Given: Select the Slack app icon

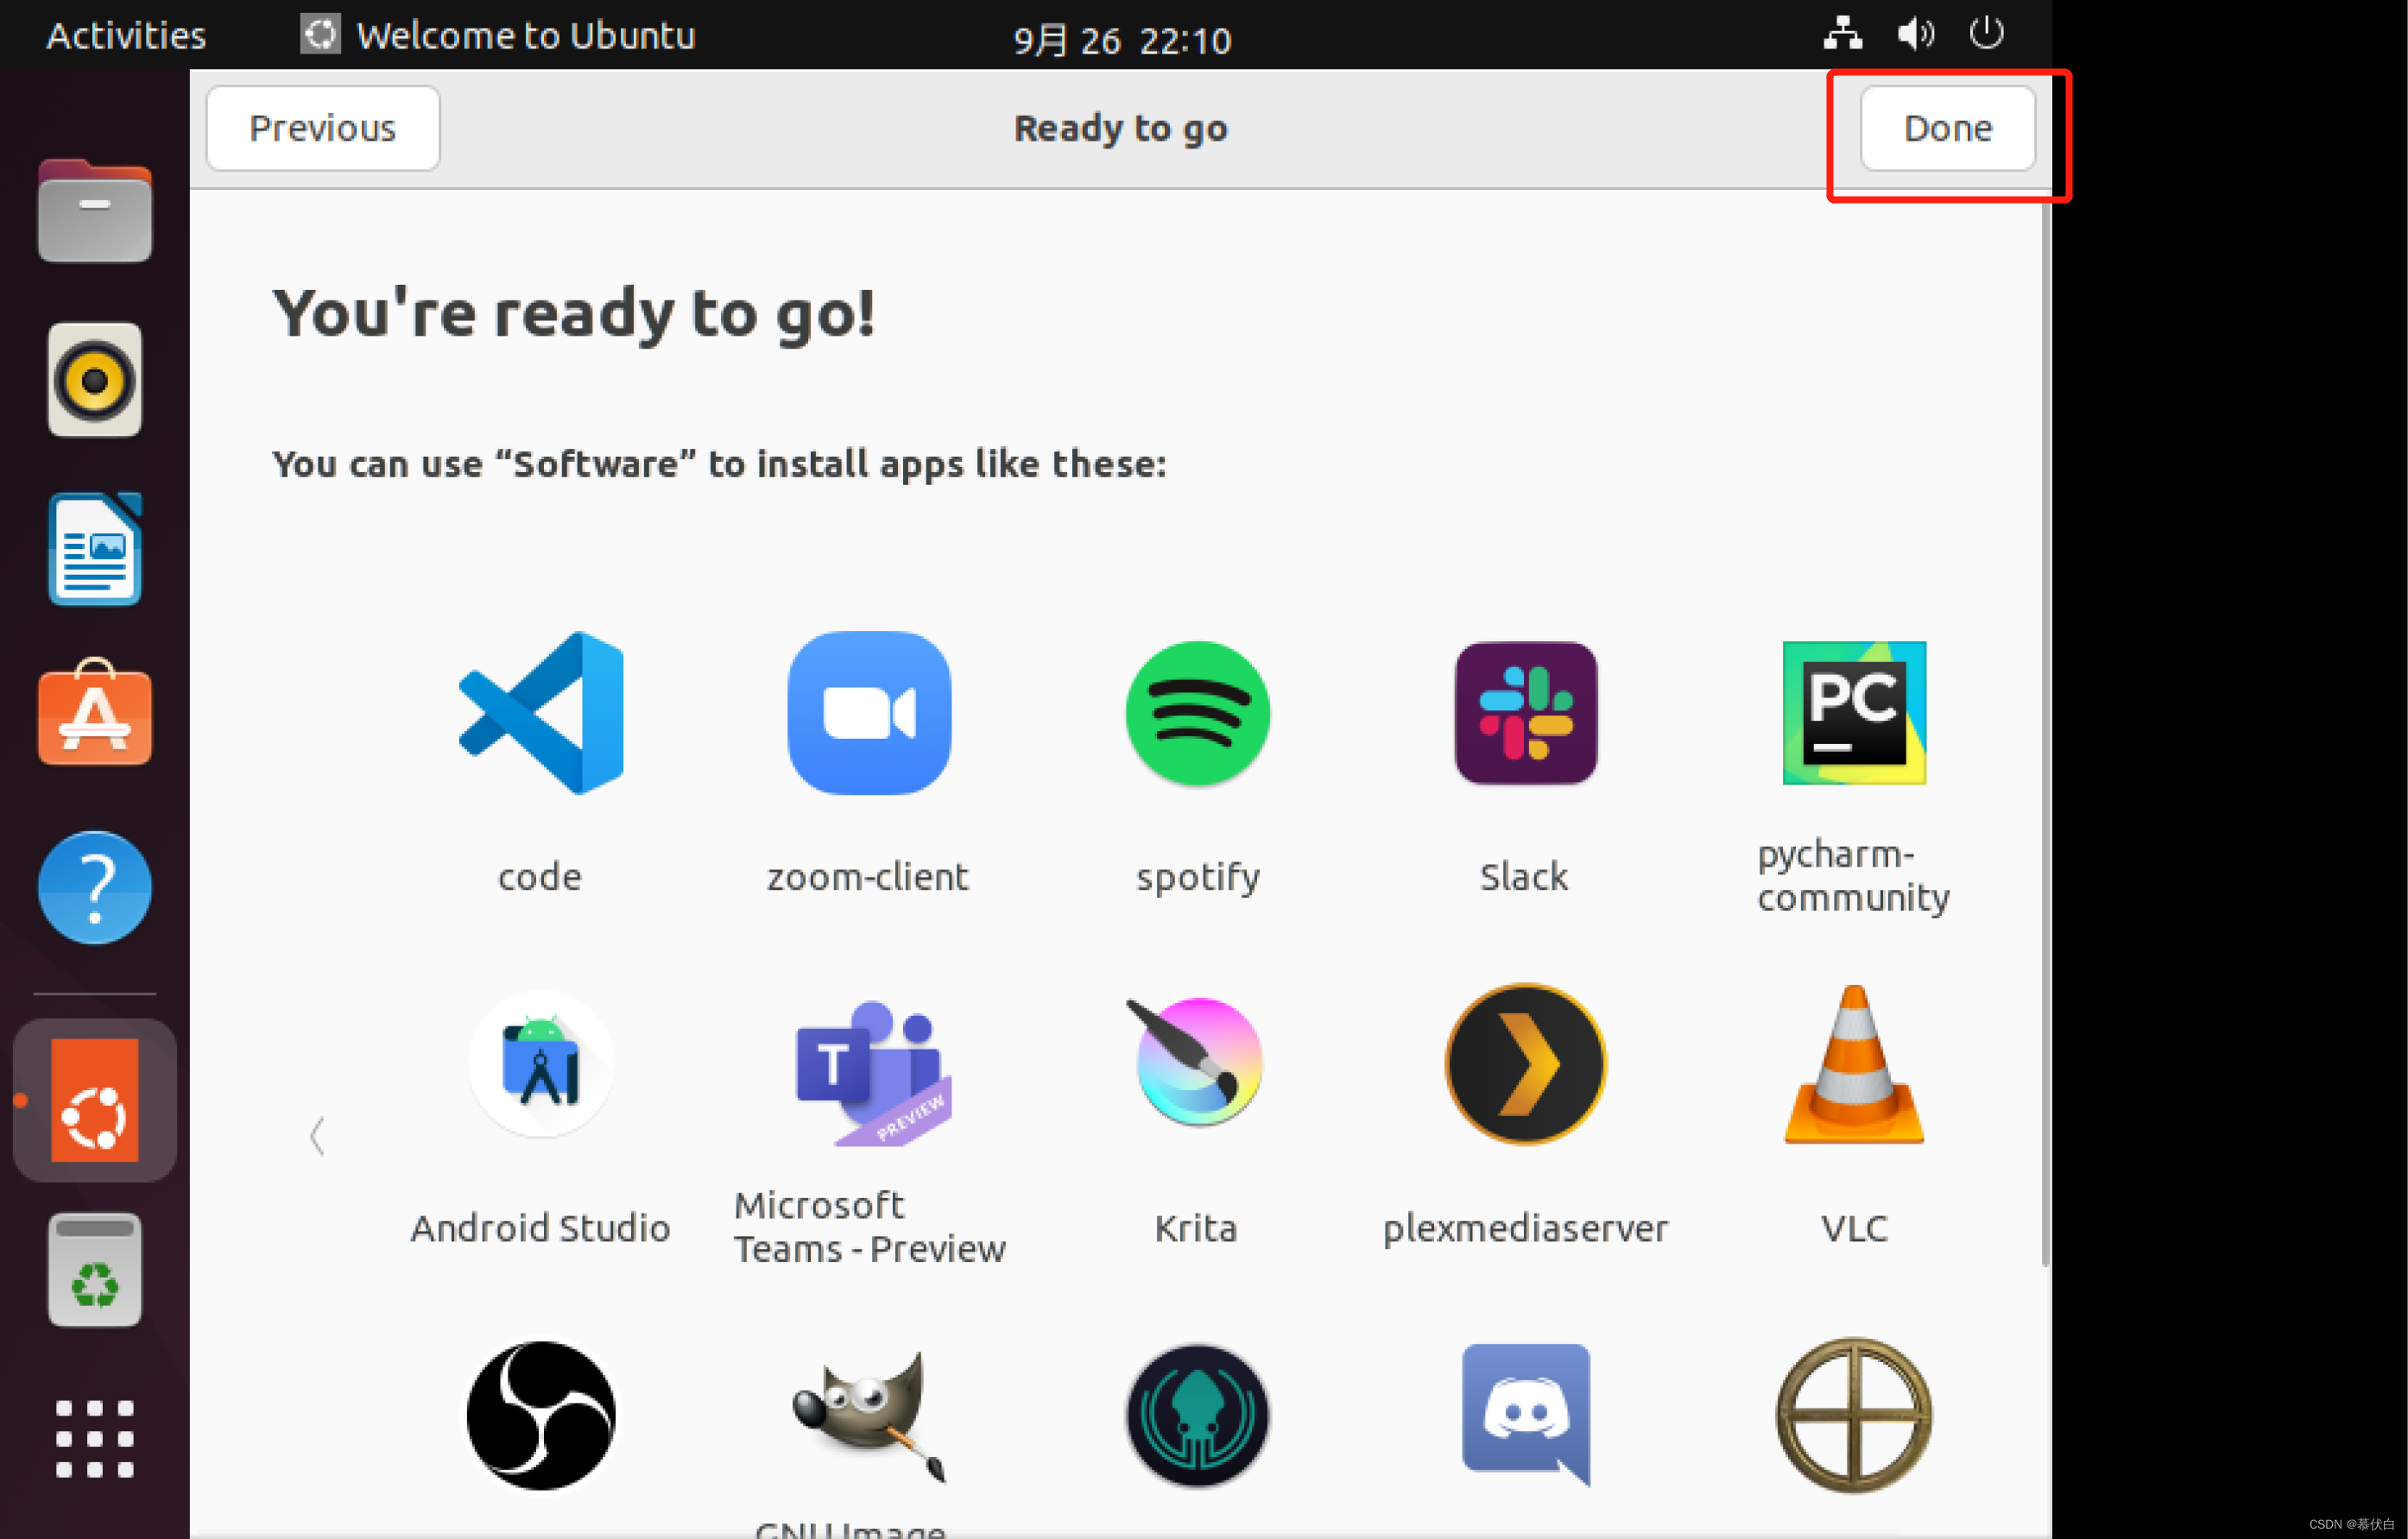Looking at the screenshot, I should coord(1525,713).
